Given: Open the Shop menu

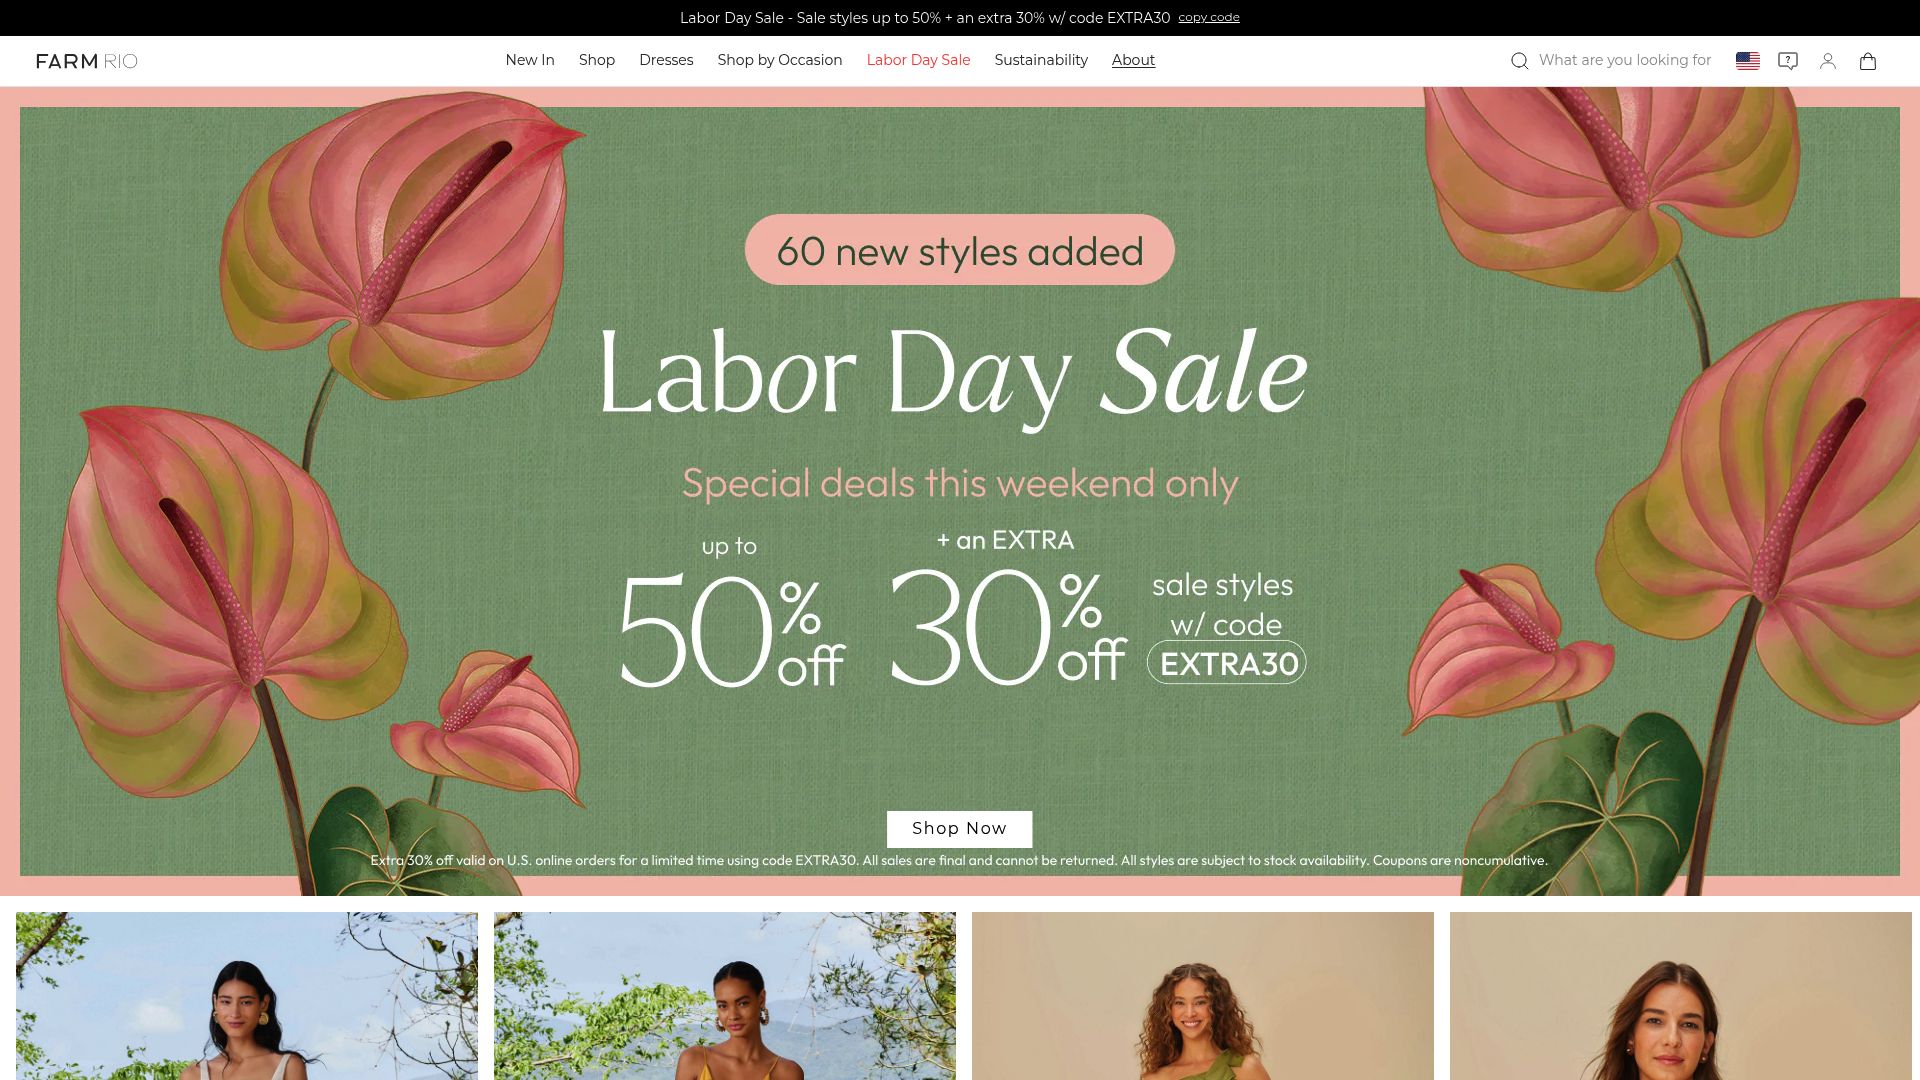Looking at the screenshot, I should click(x=597, y=60).
